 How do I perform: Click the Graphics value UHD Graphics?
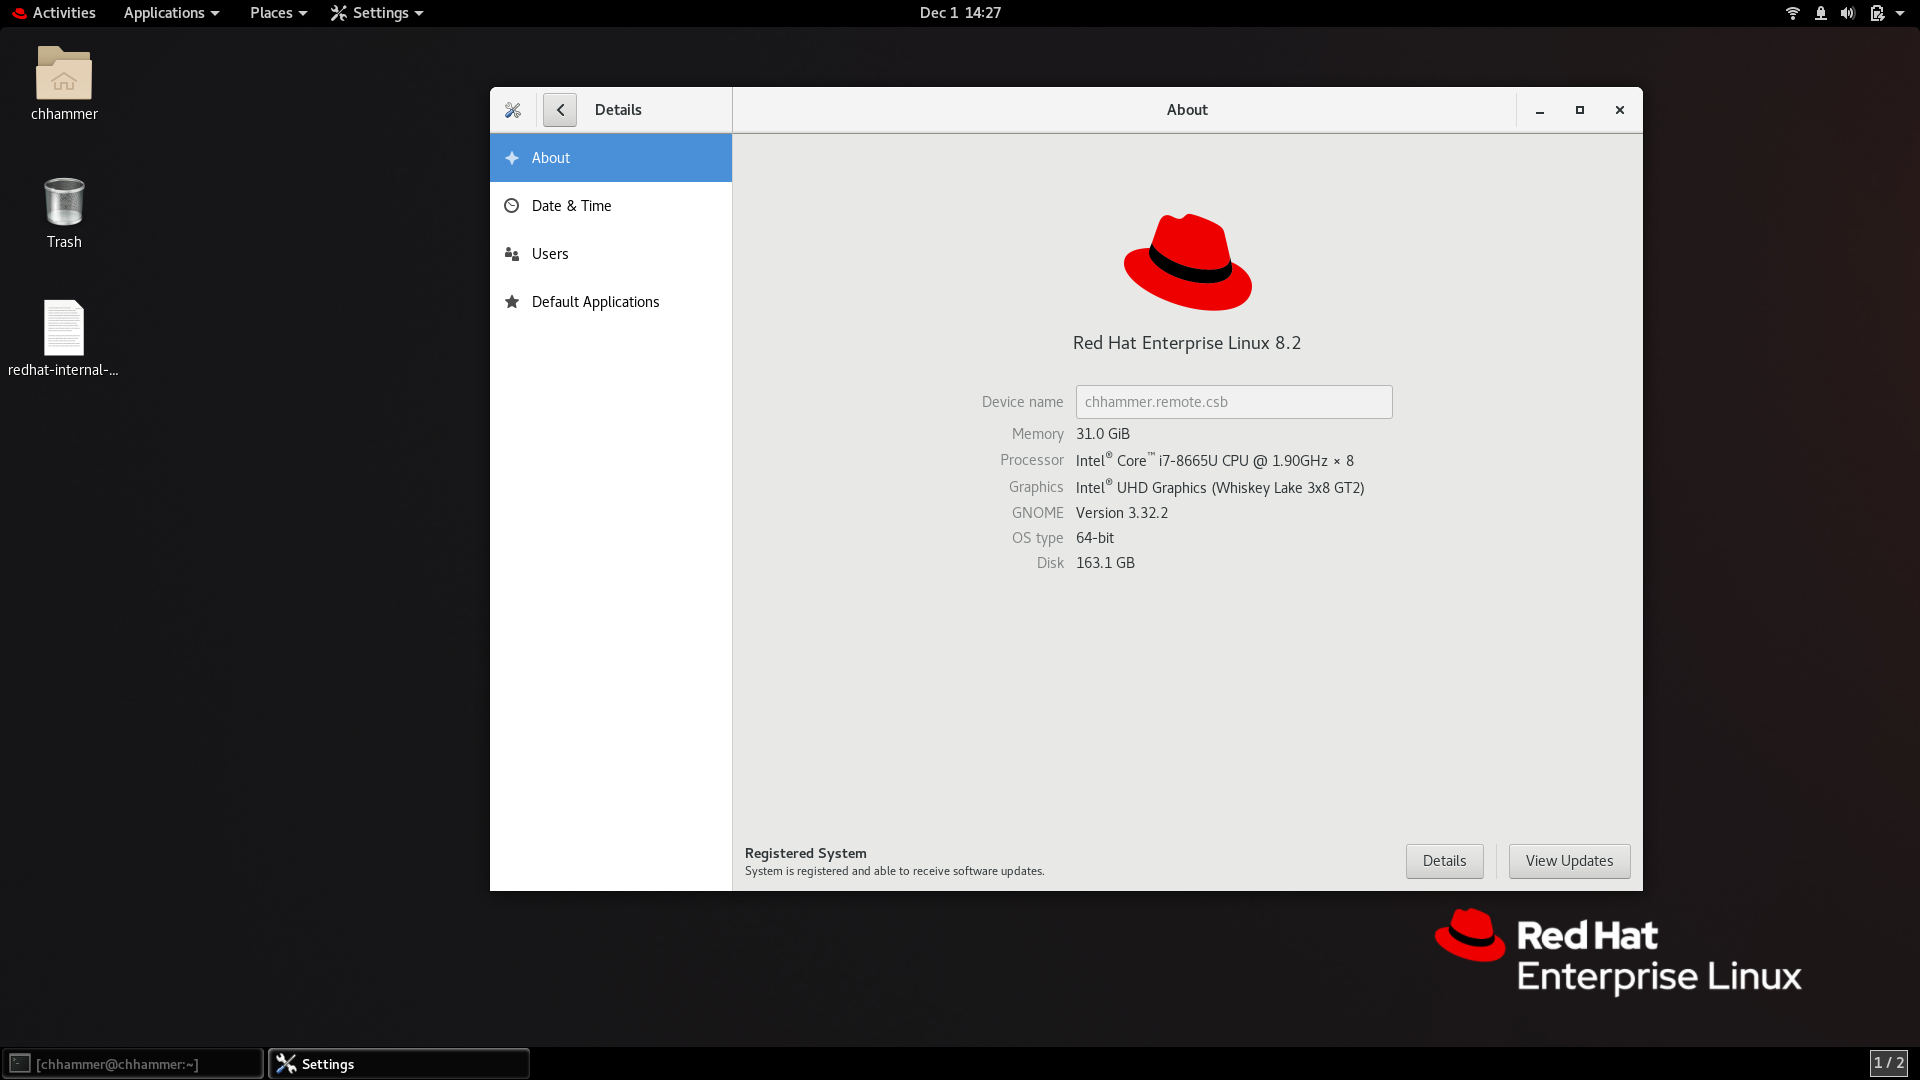(1220, 487)
